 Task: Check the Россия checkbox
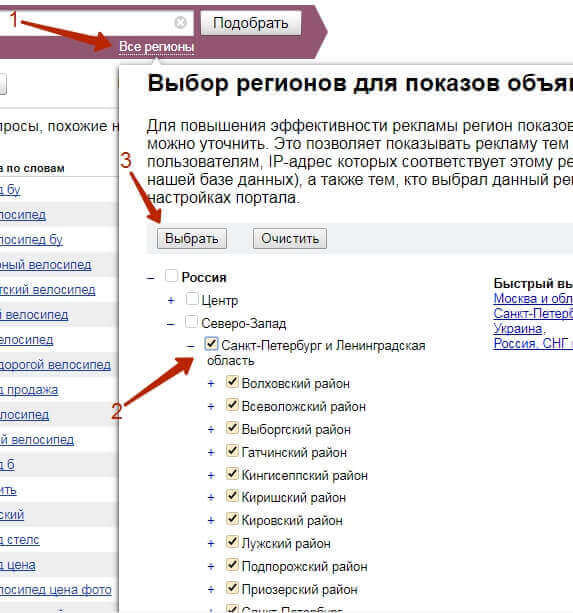(x=171, y=276)
